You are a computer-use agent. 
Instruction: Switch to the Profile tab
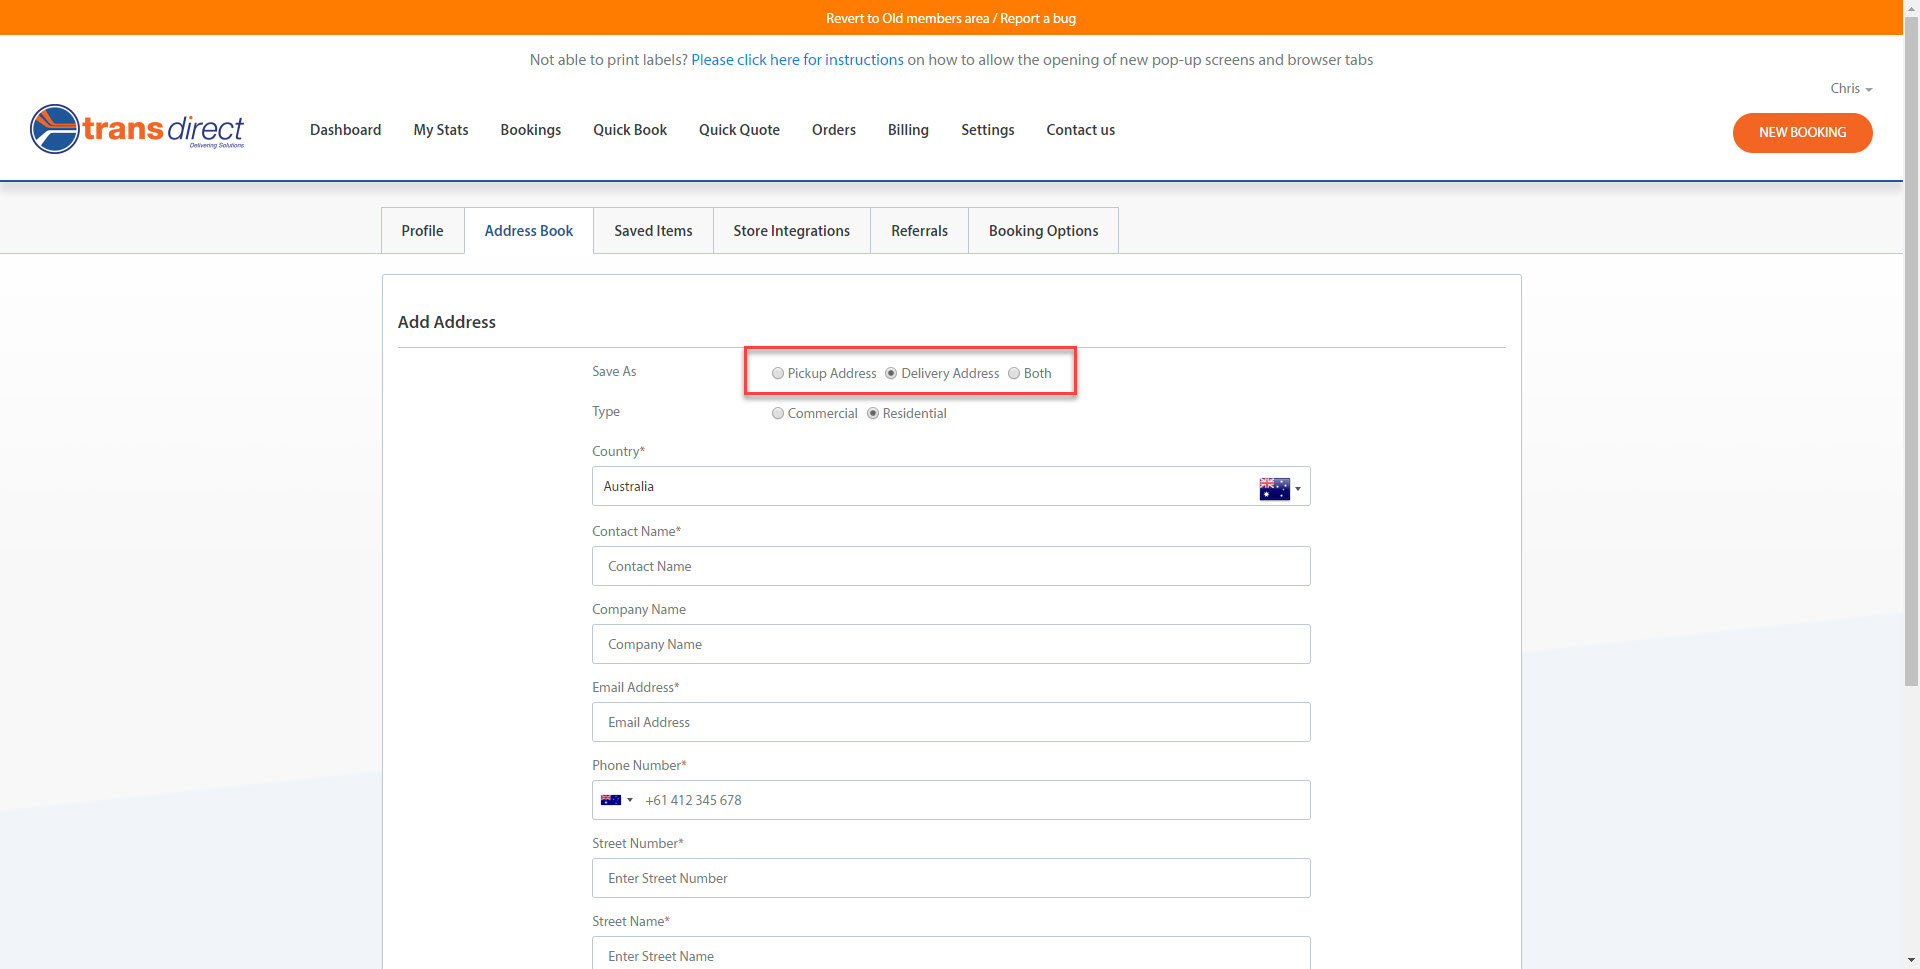tap(422, 230)
